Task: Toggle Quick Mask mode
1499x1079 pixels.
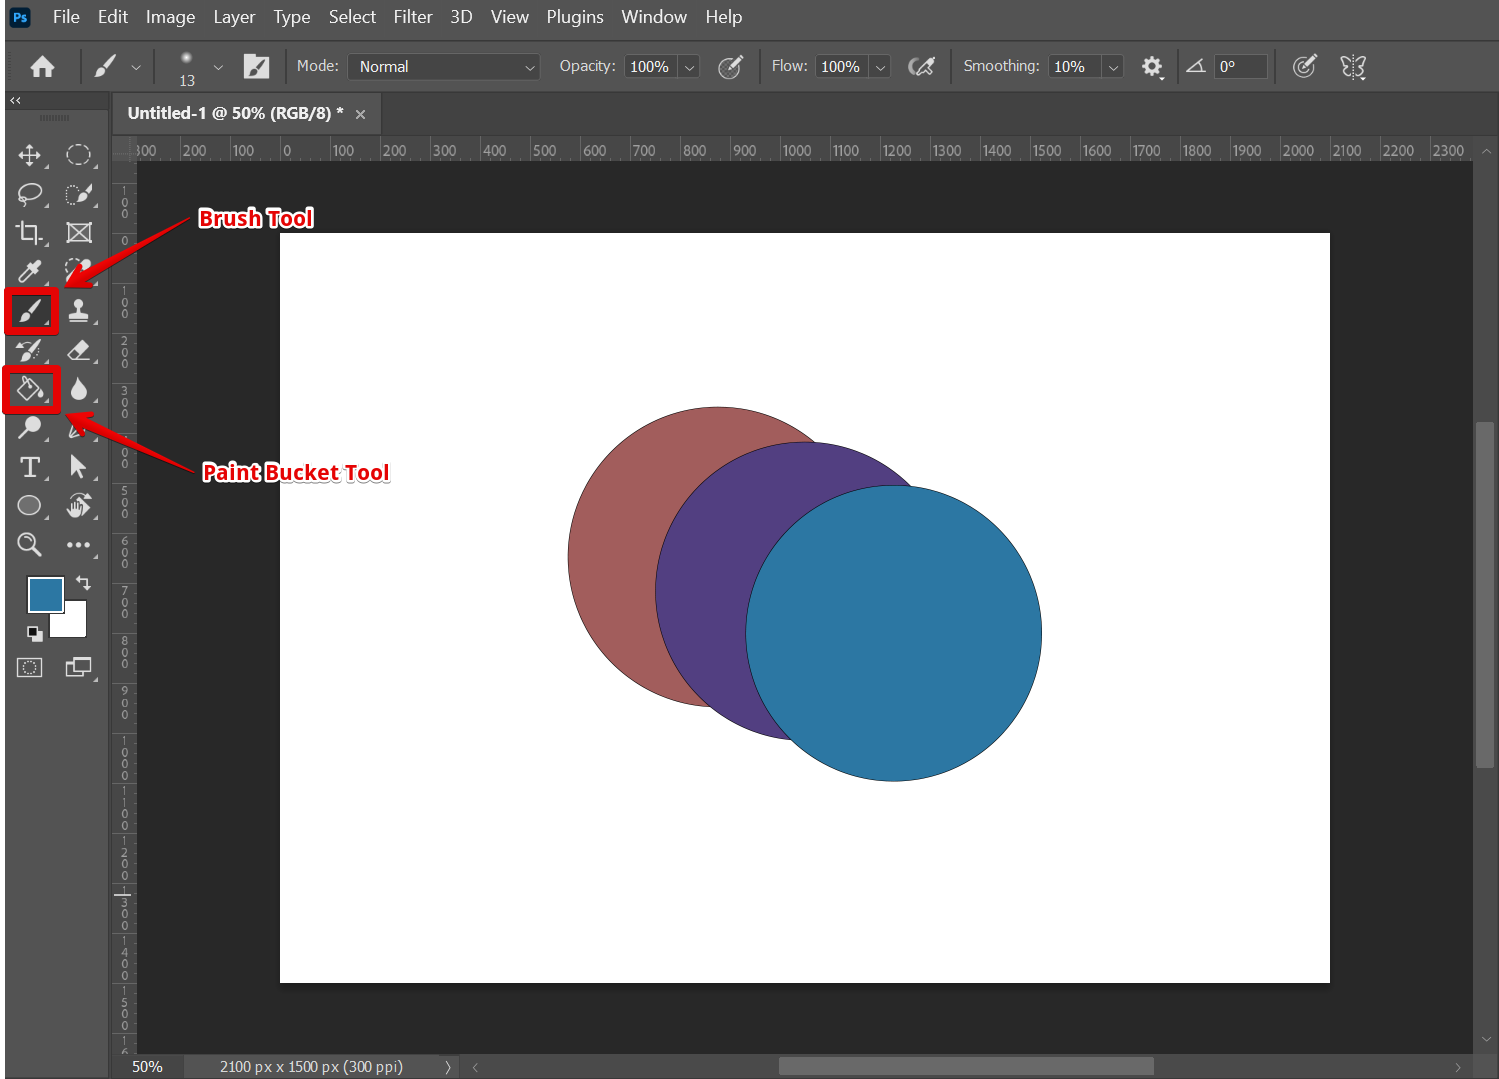Action: [29, 668]
